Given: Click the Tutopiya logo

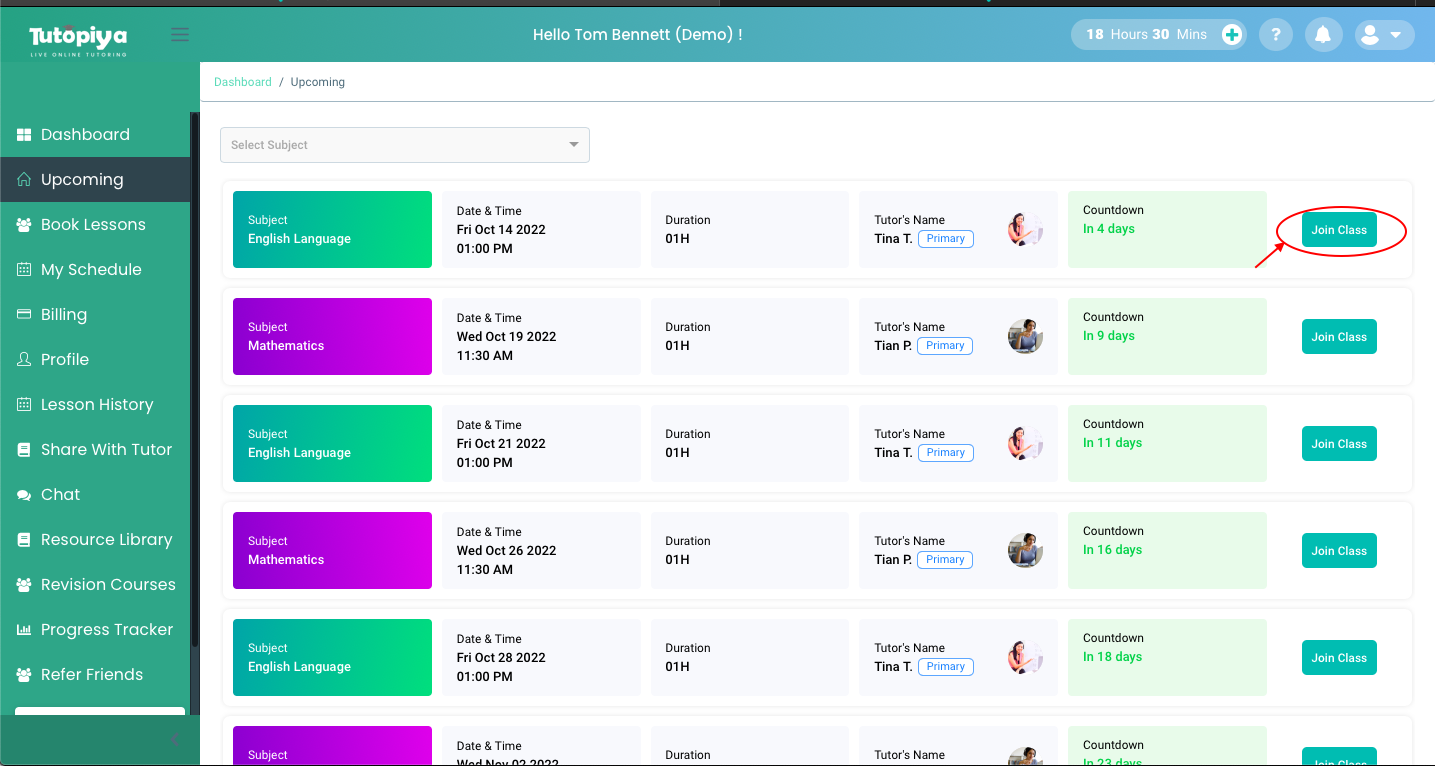Looking at the screenshot, I should click(x=78, y=38).
